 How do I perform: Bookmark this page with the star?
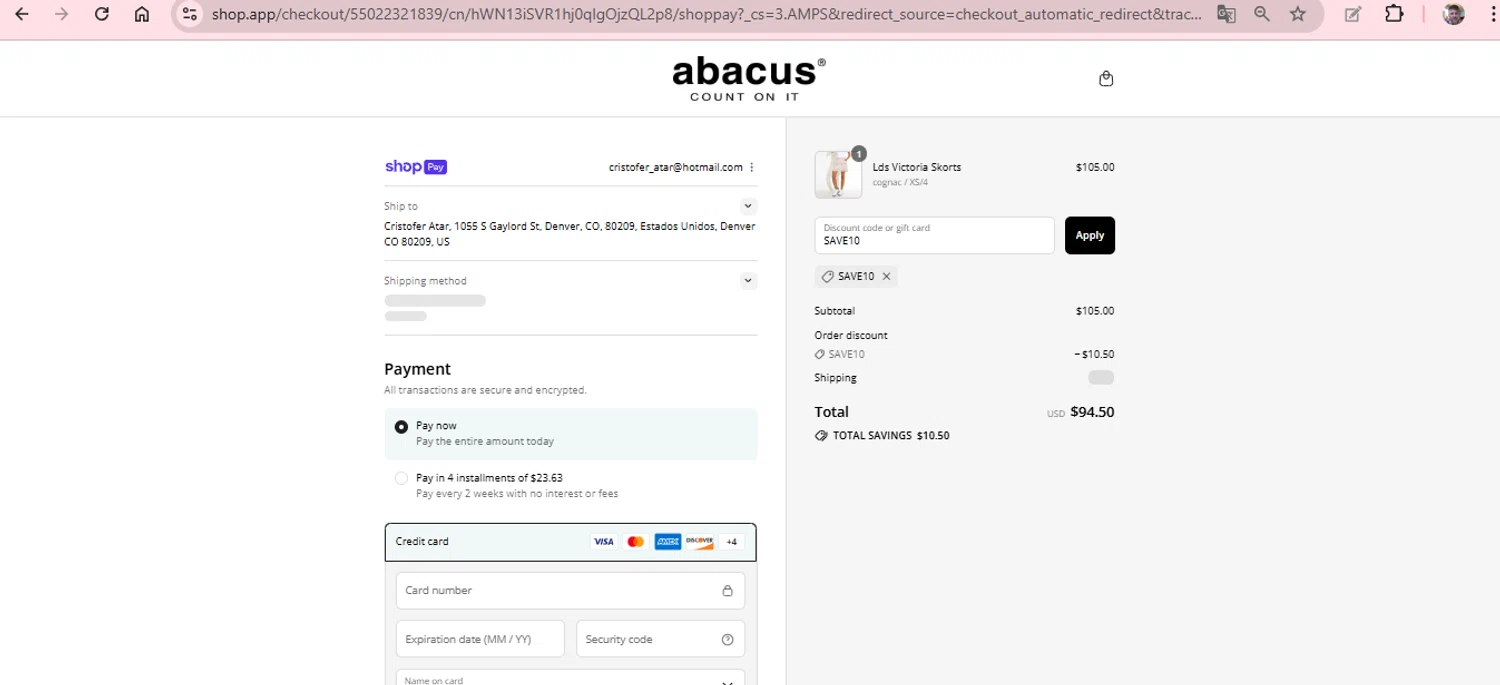1298,14
